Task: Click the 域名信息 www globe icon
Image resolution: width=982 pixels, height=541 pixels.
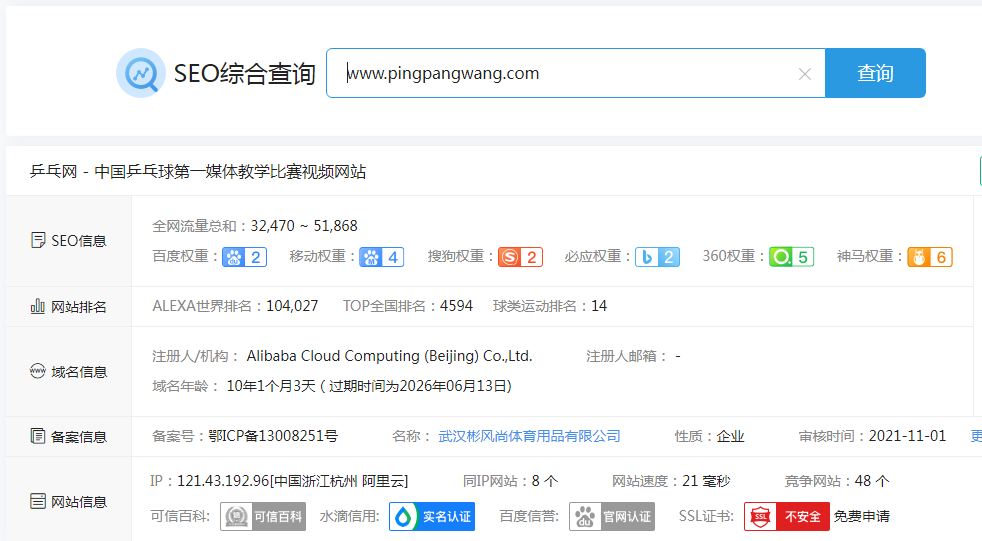Action: click(38, 371)
